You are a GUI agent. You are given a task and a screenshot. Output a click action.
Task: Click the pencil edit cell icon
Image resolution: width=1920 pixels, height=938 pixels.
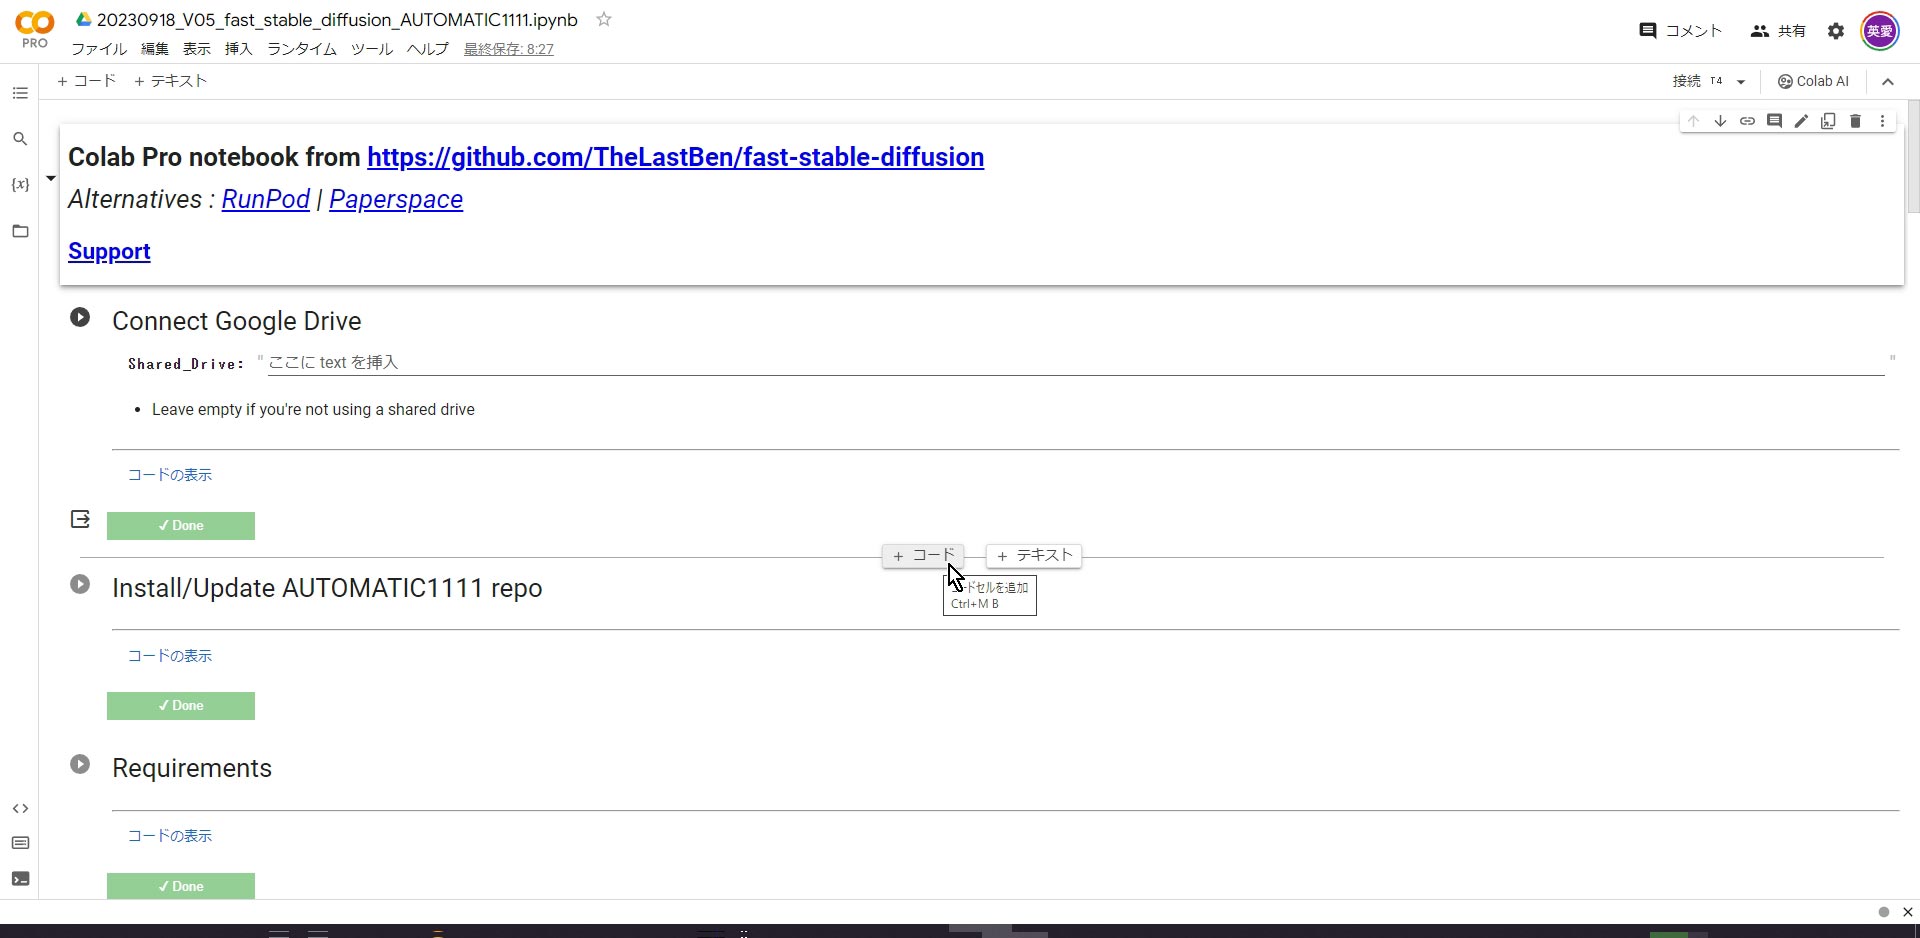(x=1801, y=121)
